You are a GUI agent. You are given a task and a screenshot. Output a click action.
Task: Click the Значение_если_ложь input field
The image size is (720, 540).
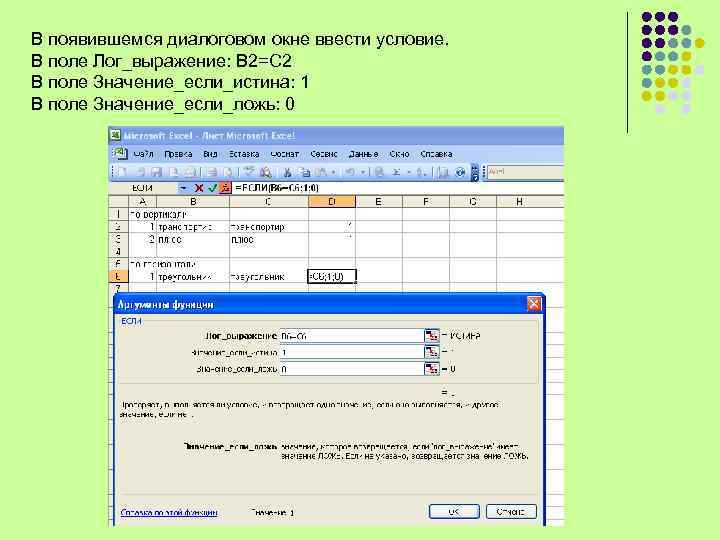[x=351, y=369]
